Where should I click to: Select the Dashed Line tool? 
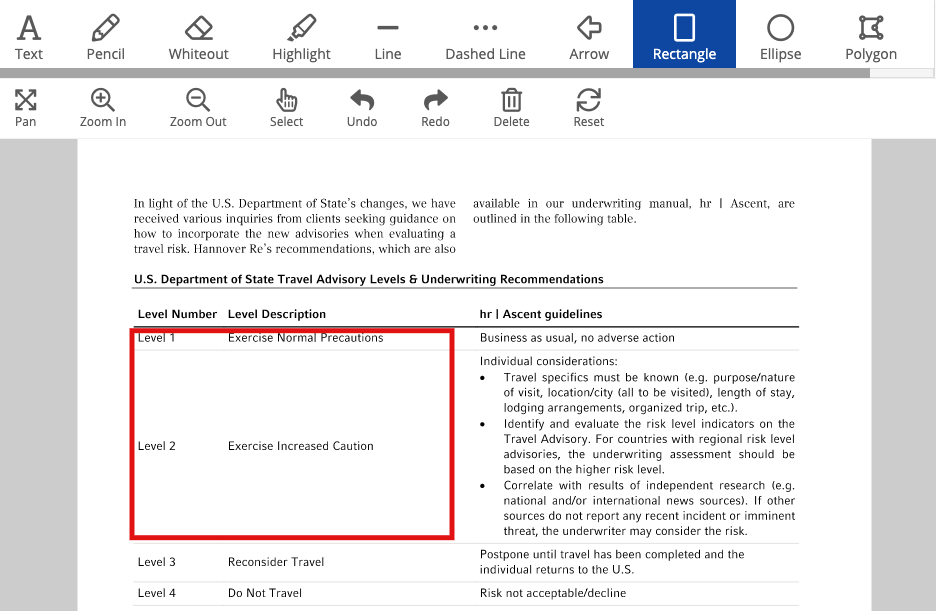[x=485, y=33]
